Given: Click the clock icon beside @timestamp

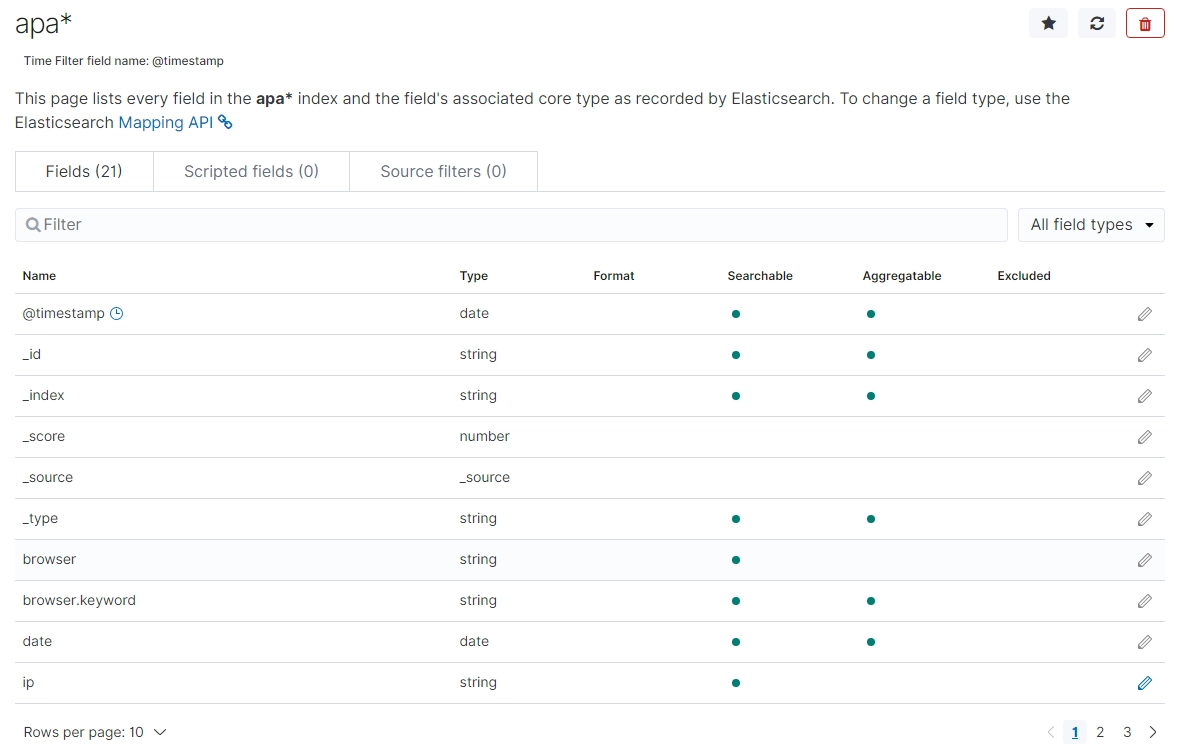Looking at the screenshot, I should click(116, 314).
